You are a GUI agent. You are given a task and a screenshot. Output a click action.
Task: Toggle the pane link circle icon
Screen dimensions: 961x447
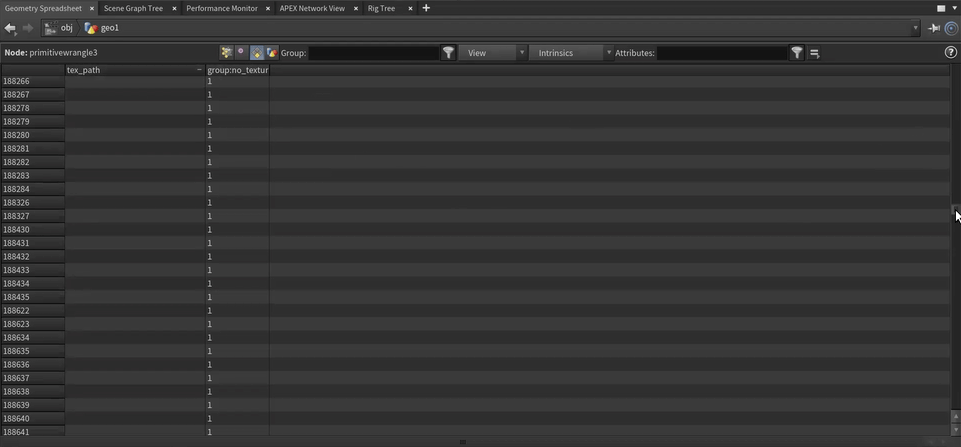(951, 28)
